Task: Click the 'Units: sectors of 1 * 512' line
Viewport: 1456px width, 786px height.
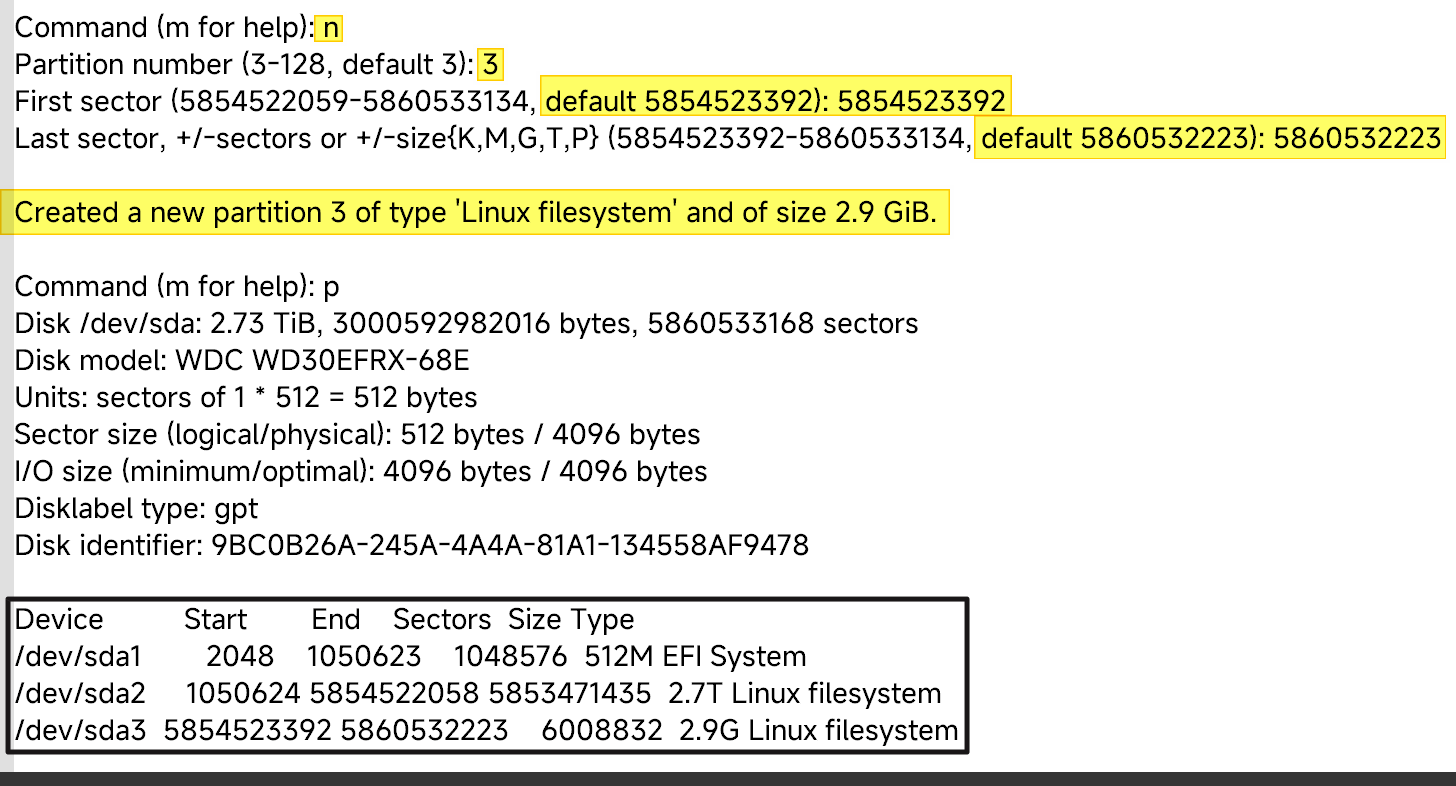Action: click(246, 398)
